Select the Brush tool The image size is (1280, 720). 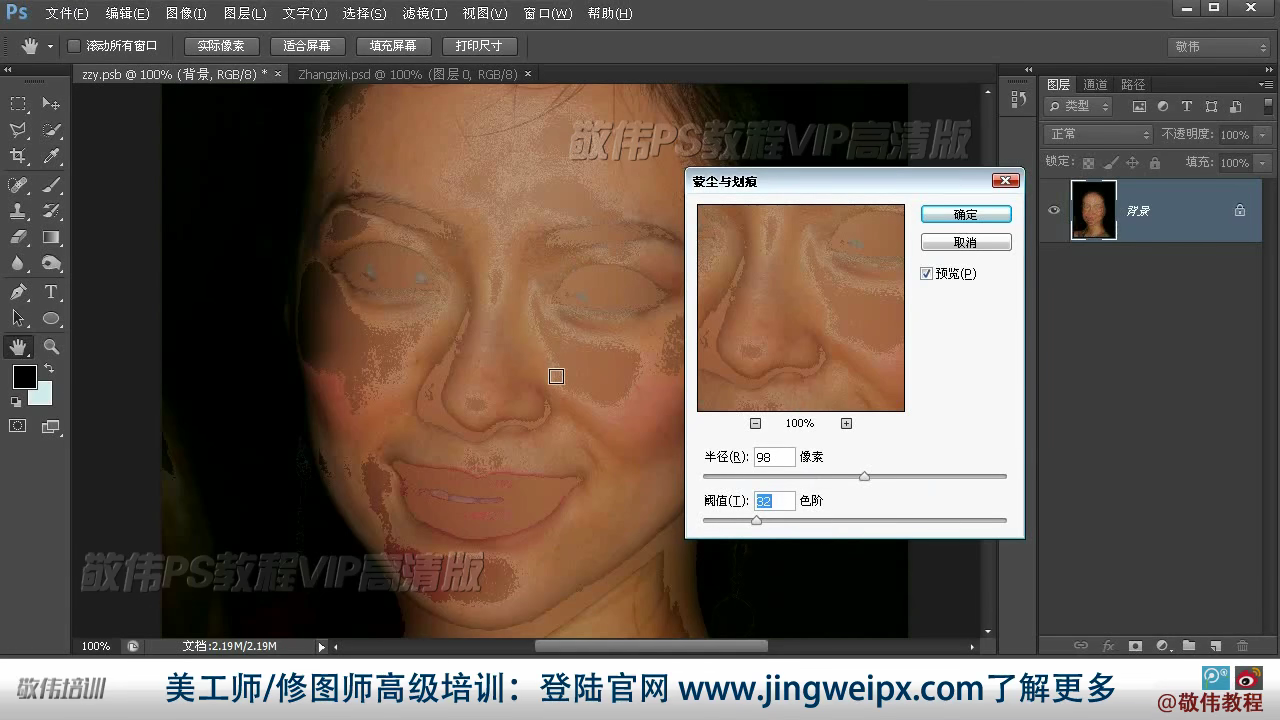(x=51, y=185)
